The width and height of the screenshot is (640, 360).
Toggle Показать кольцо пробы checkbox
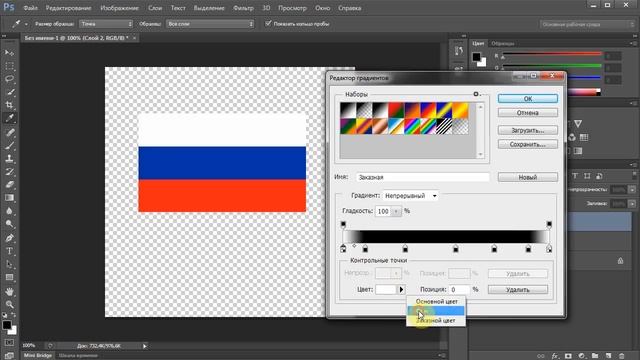click(268, 24)
